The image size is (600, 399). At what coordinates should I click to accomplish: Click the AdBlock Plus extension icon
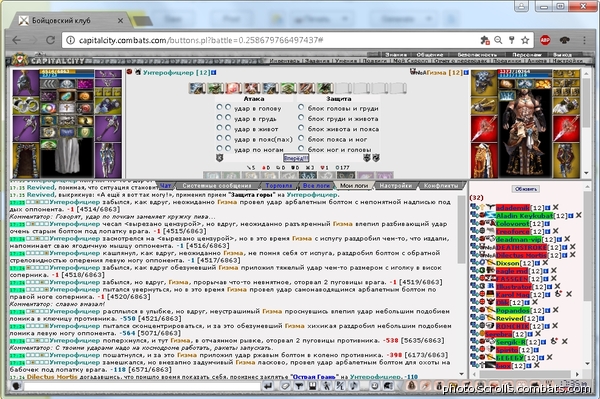(x=545, y=40)
